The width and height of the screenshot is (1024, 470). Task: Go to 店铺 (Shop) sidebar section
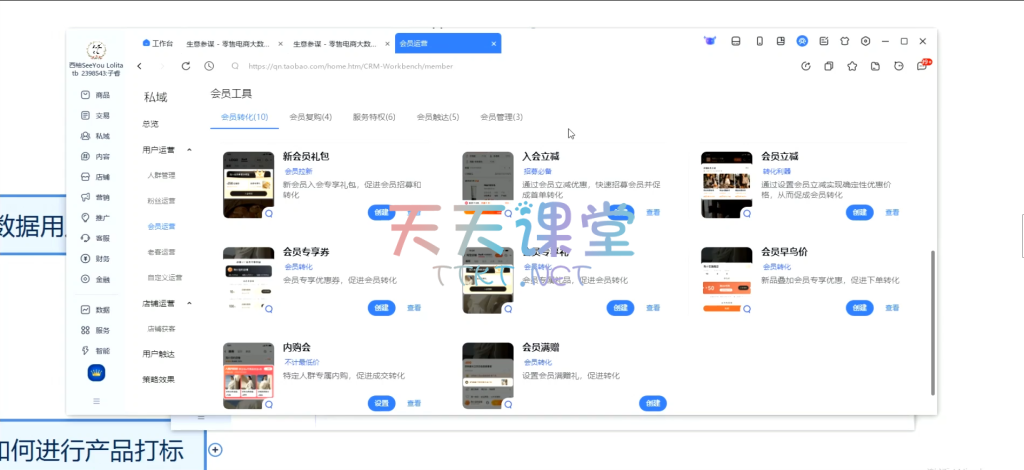tap(95, 177)
